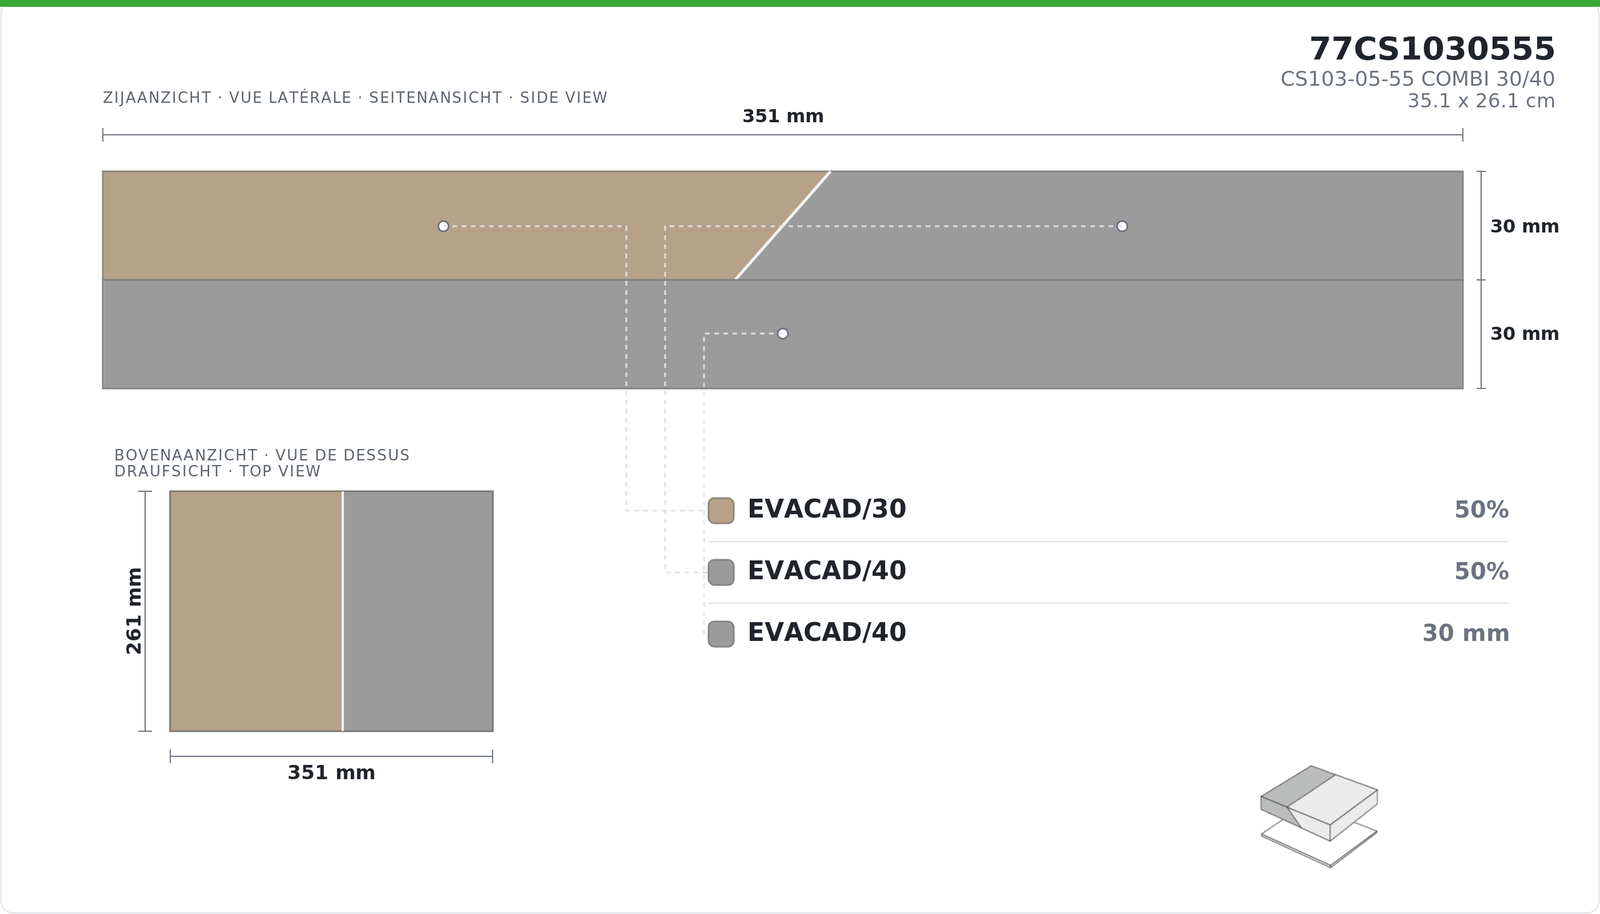Click the grey swatch beside EVACAD/40 50%
Image resolution: width=1600 pixels, height=914 pixels.
[721, 572]
